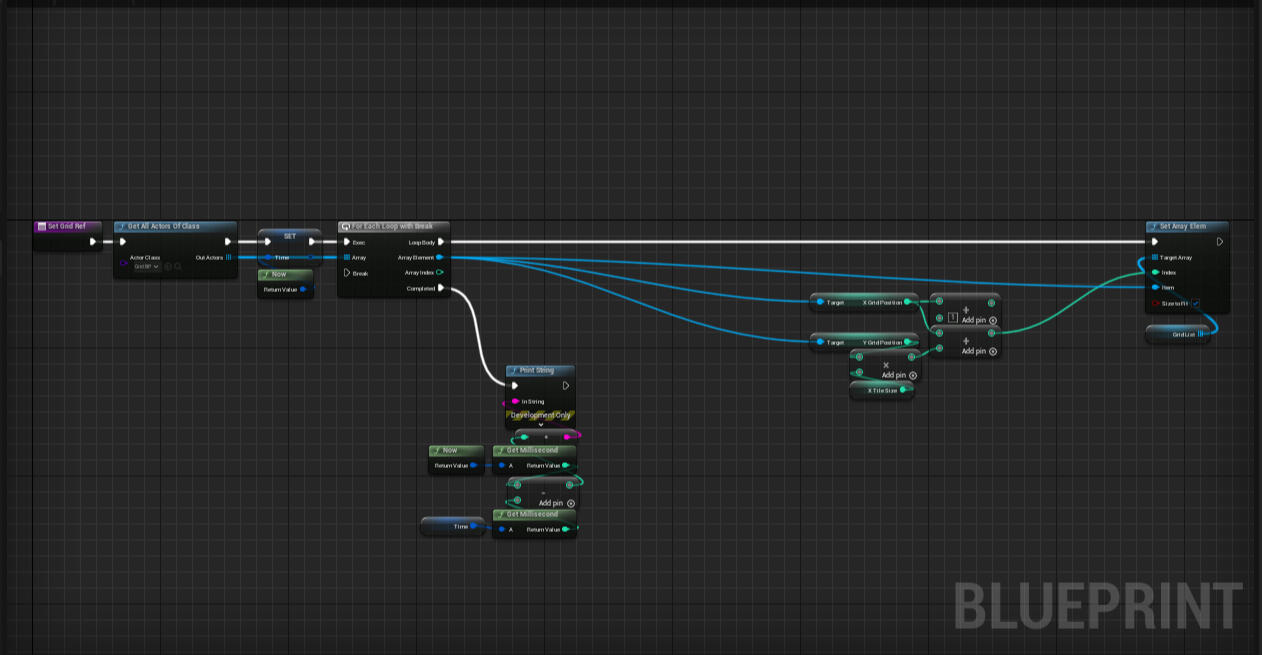
Task: Click the Completed exec pin on the loop
Action: pyautogui.click(x=441, y=288)
